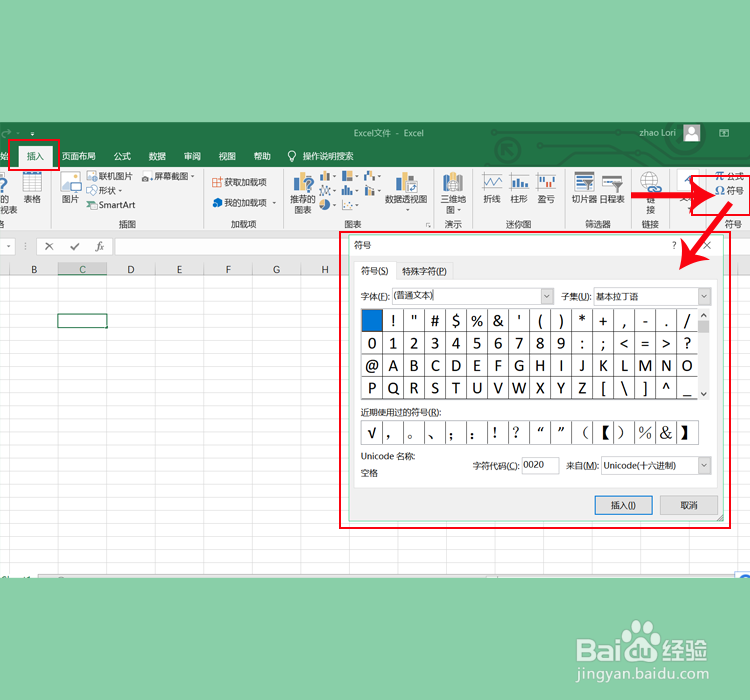Switch to the 页面布局 ribbon tab

78,156
